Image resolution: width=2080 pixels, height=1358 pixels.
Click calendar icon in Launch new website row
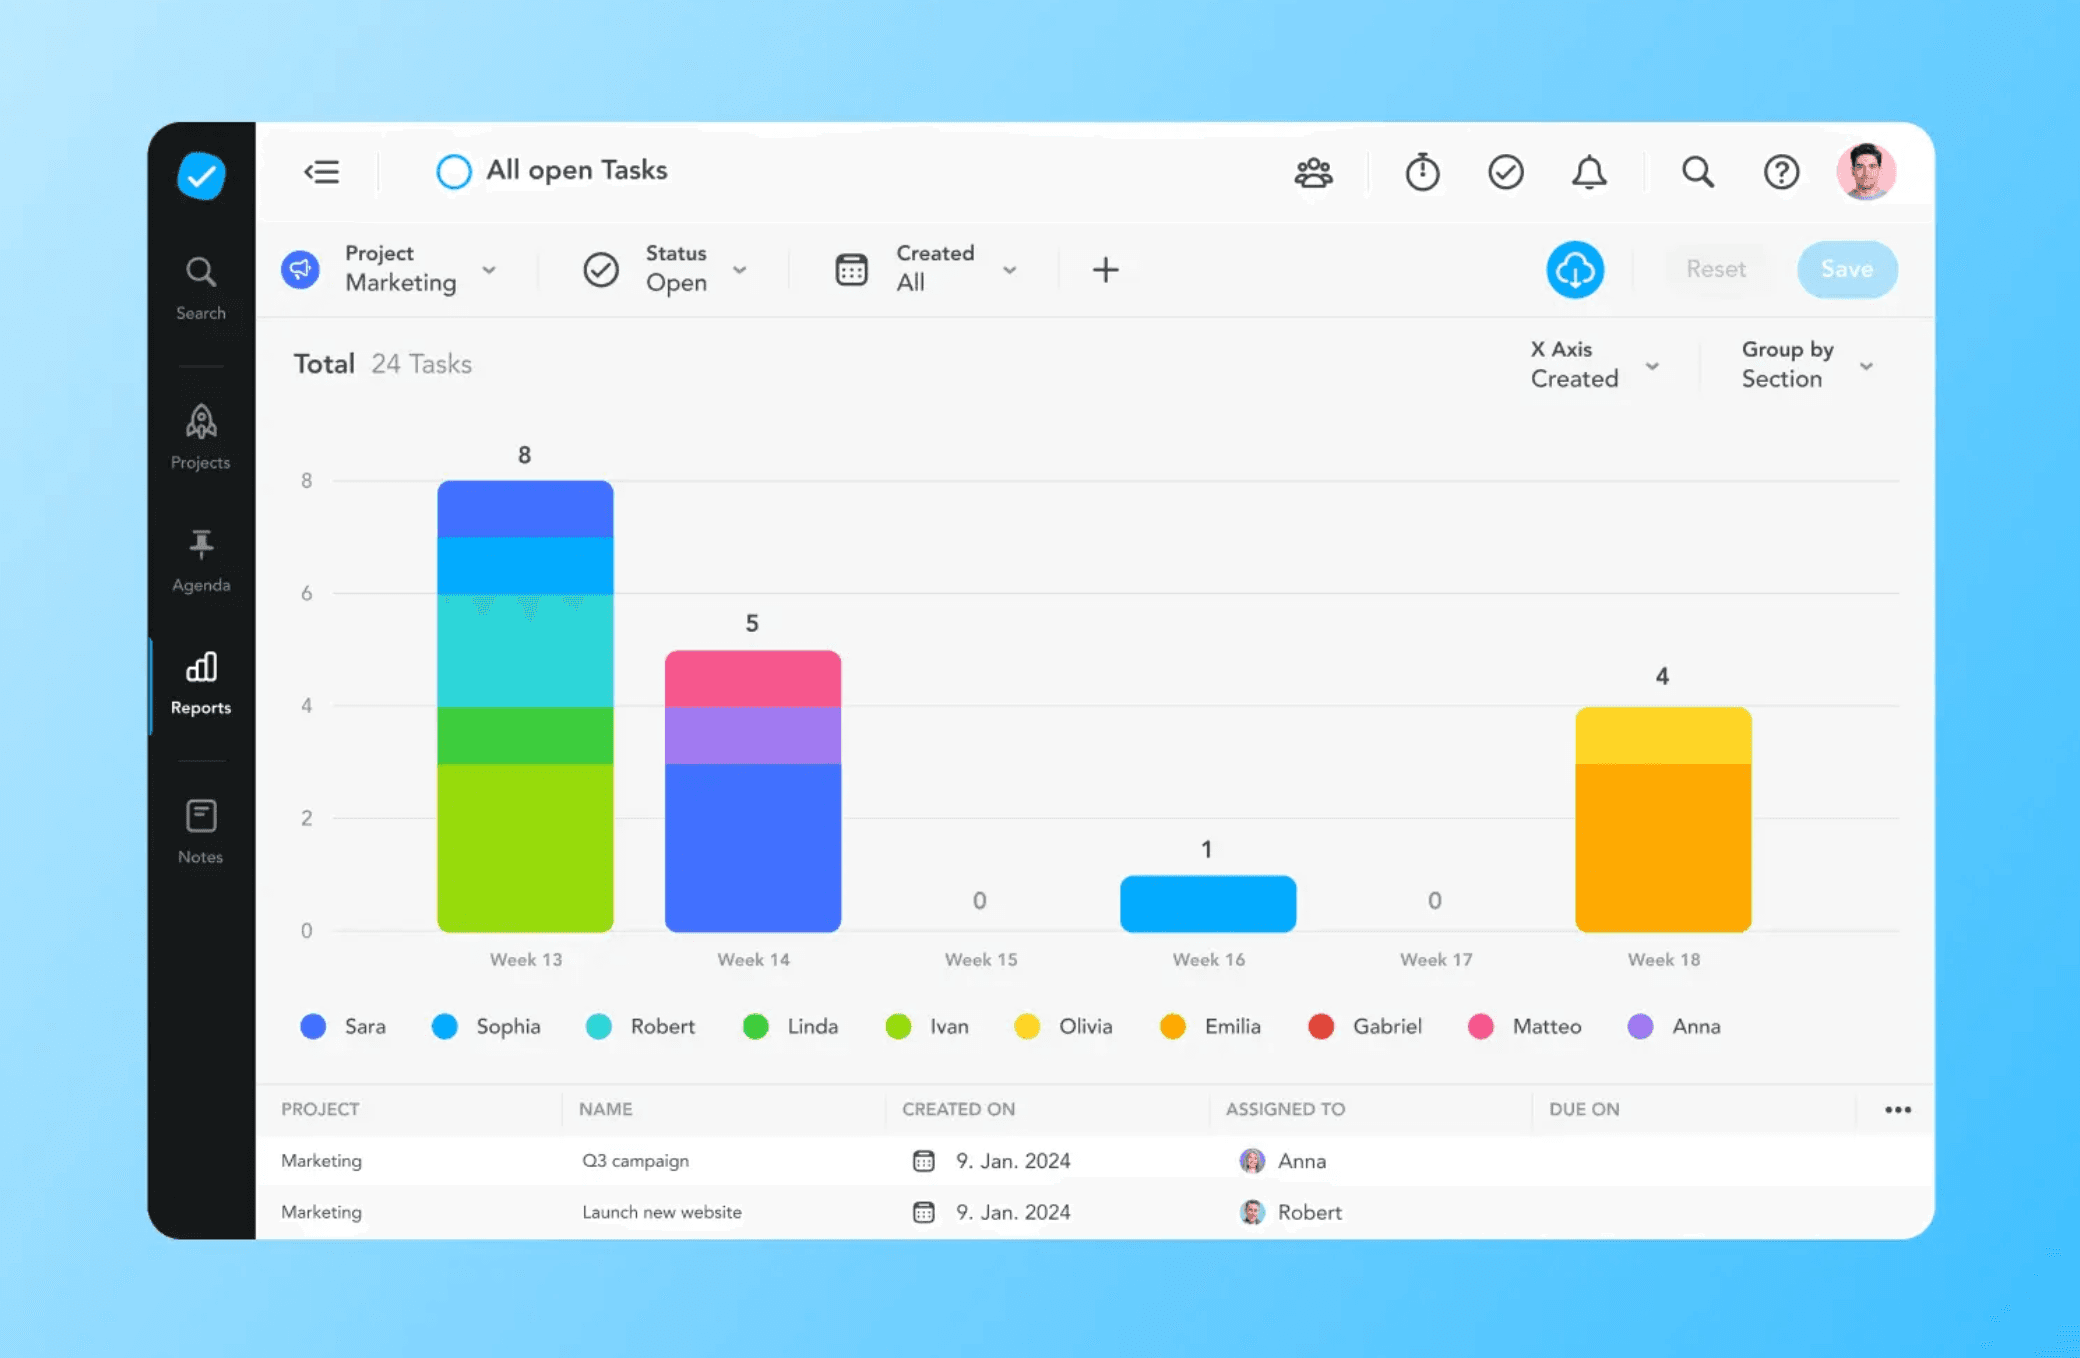click(924, 1212)
